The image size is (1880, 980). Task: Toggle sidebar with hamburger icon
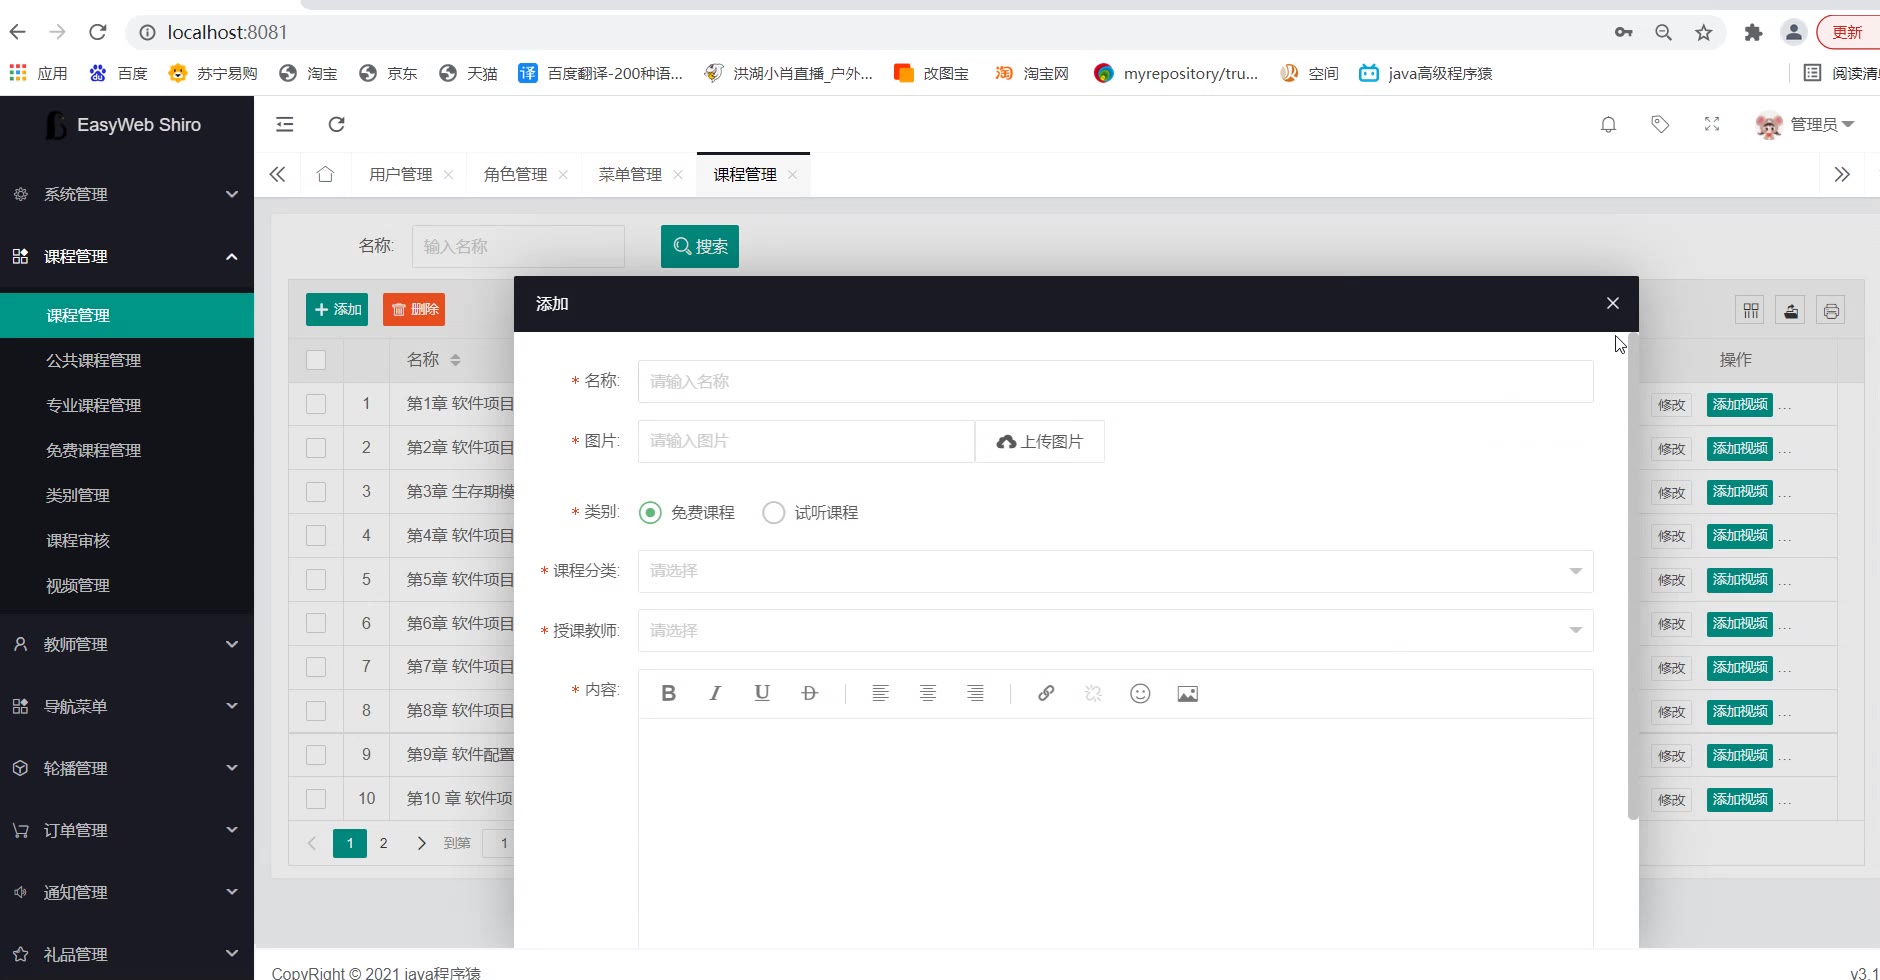point(285,124)
